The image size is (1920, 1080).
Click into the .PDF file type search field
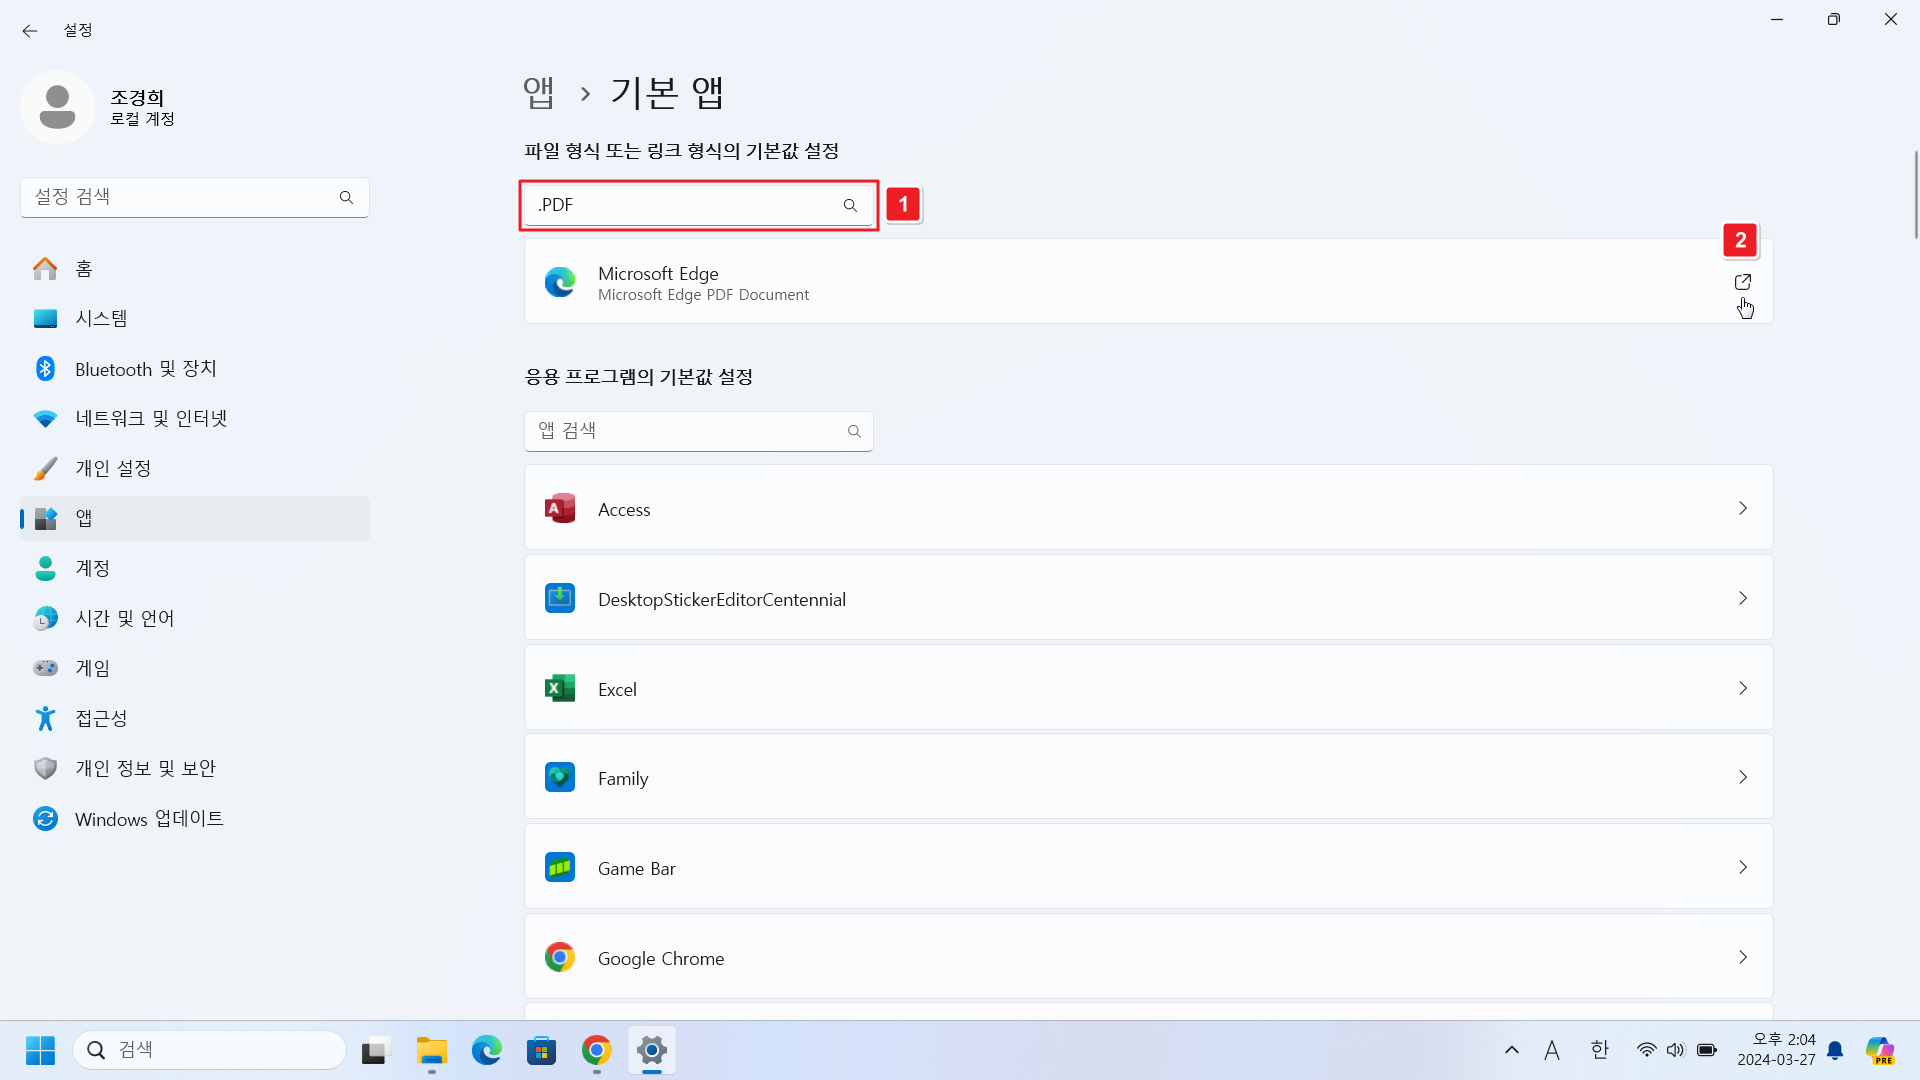(x=699, y=205)
